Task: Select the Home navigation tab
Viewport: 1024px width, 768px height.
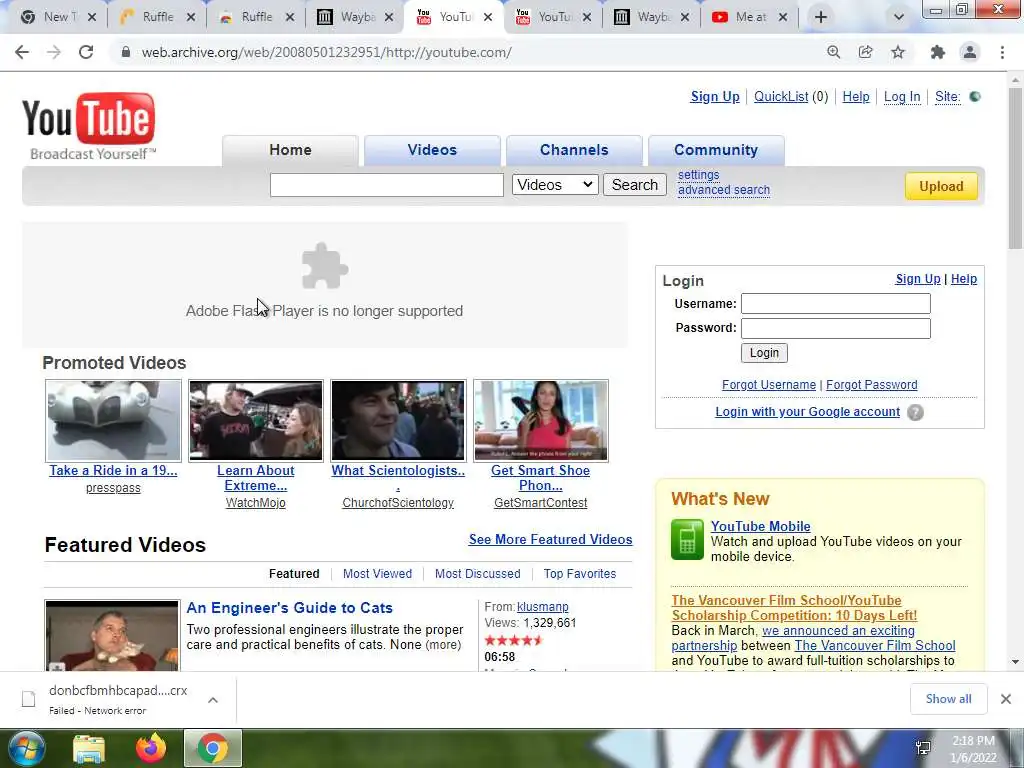Action: tap(291, 150)
